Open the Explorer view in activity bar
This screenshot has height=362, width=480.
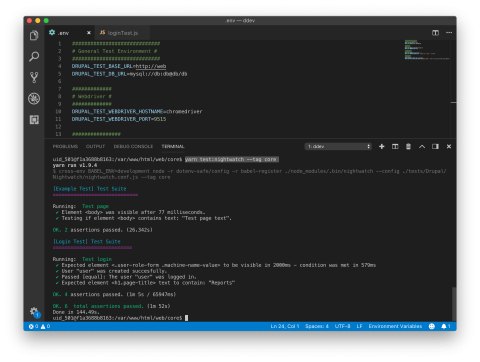pyautogui.click(x=34, y=35)
